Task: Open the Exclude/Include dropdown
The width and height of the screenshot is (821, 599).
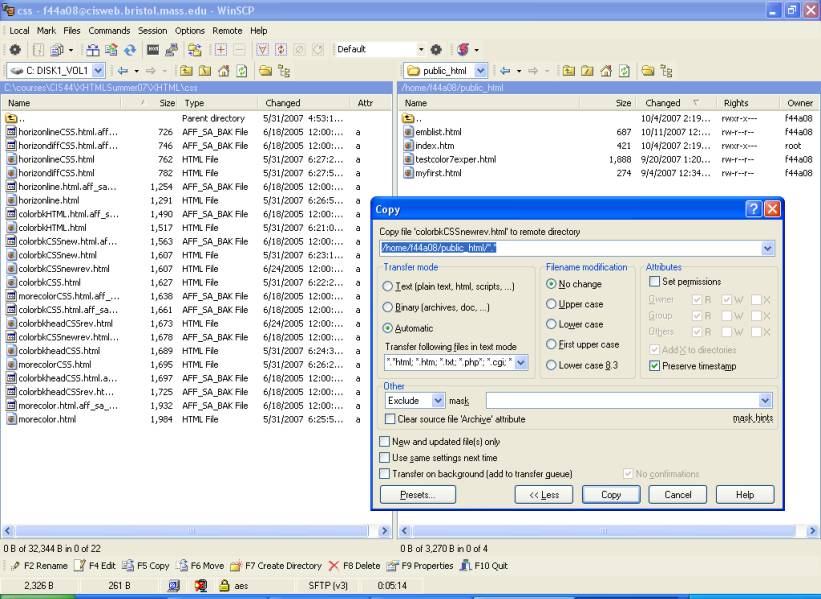Action: point(438,401)
